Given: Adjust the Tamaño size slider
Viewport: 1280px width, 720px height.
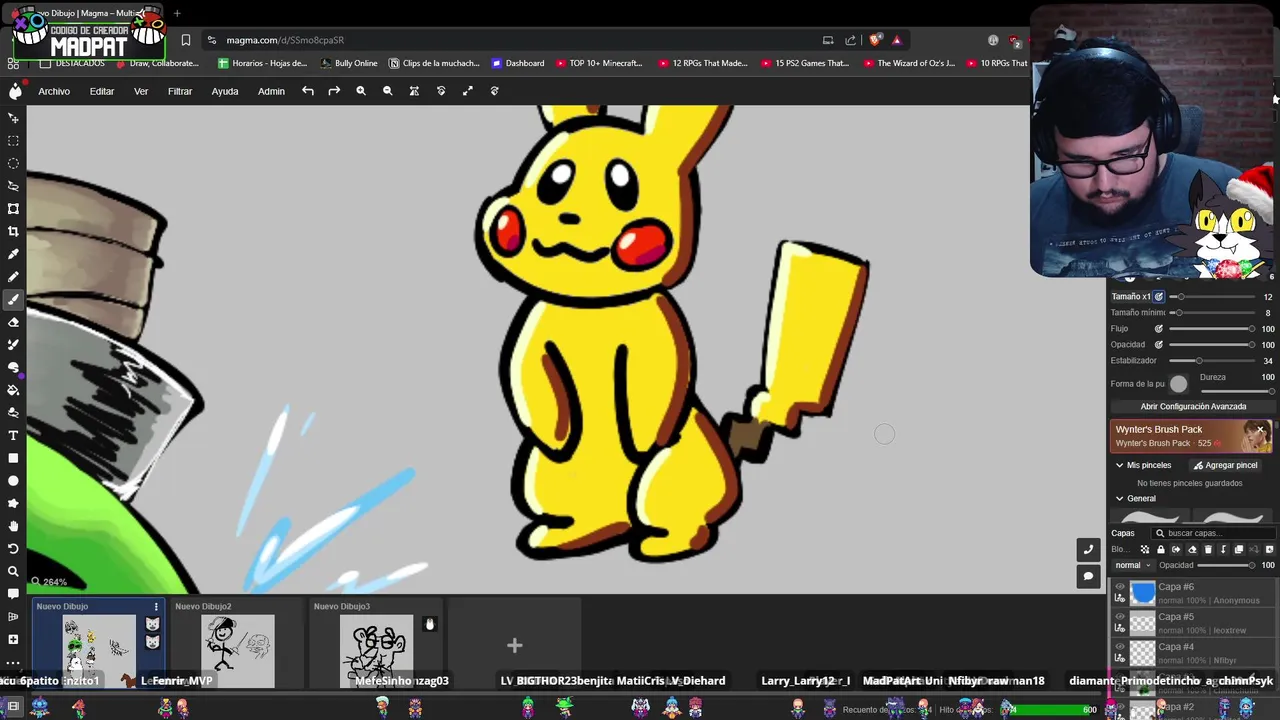Looking at the screenshot, I should coord(1213,297).
